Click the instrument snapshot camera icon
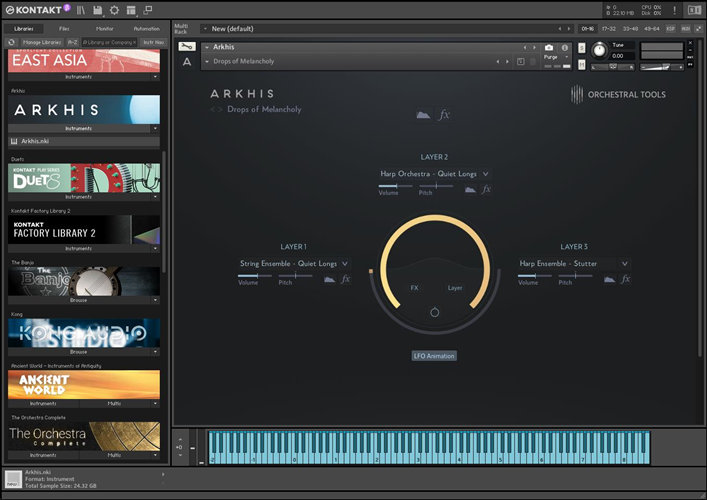 [549, 47]
